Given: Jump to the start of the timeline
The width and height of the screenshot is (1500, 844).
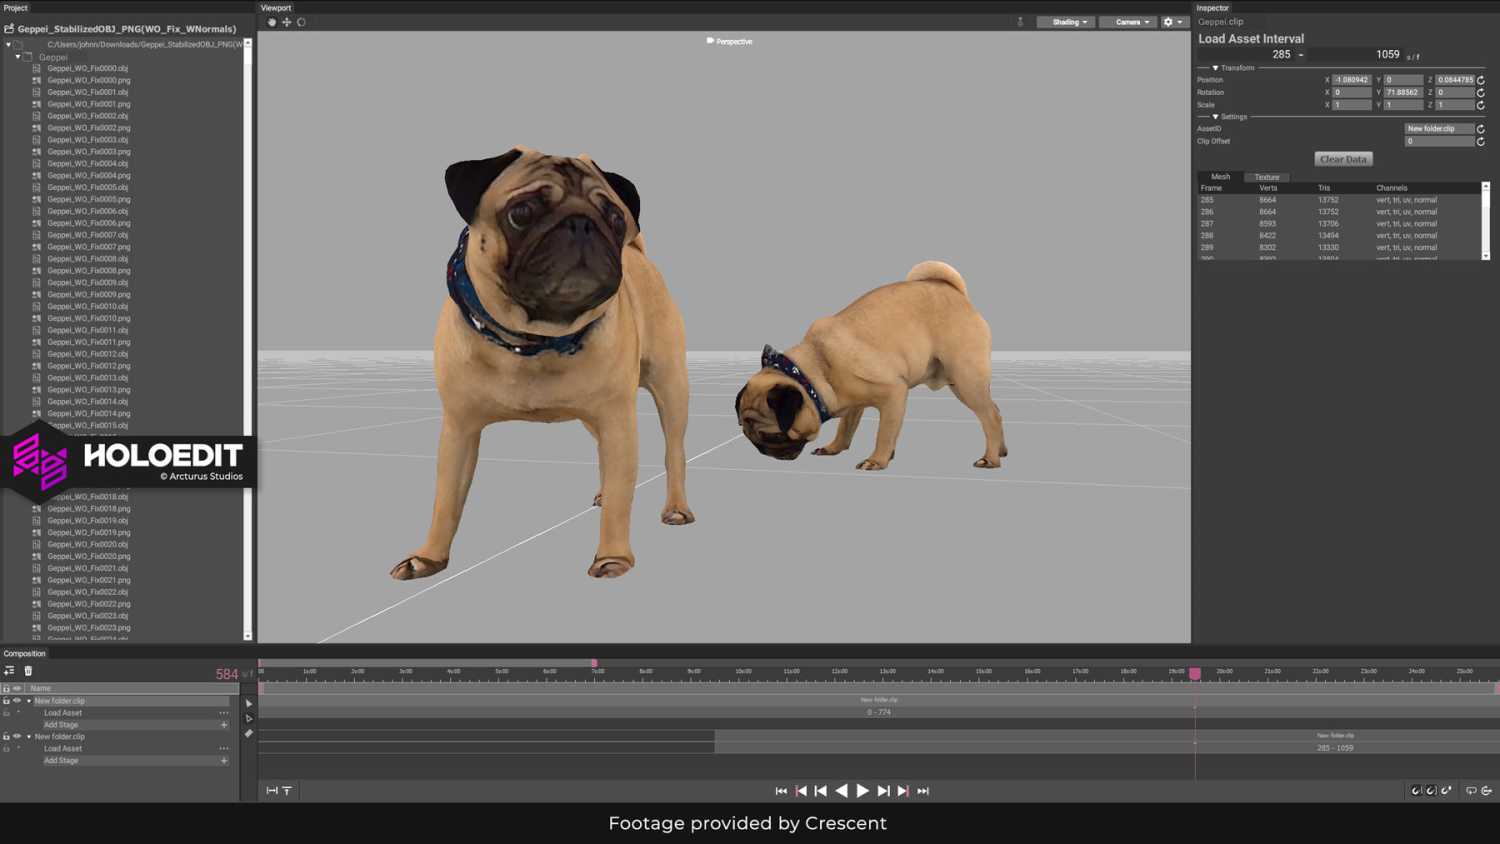Looking at the screenshot, I should [x=781, y=791].
